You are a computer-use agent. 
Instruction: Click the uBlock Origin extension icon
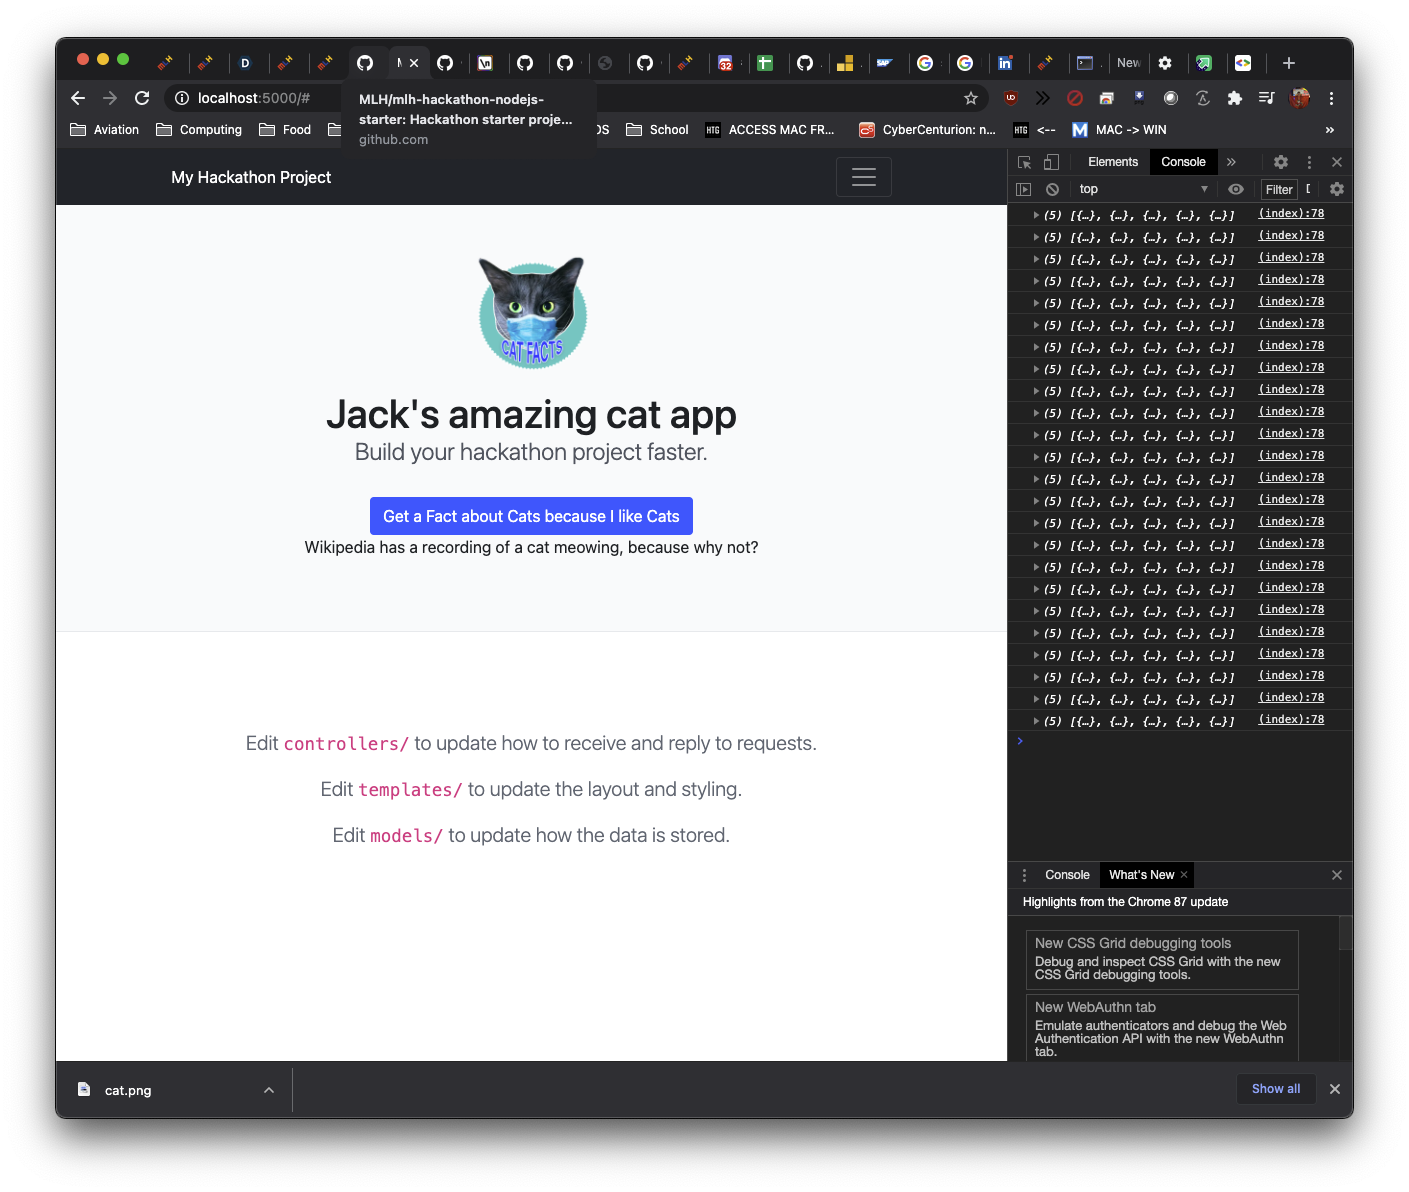[x=1011, y=98]
